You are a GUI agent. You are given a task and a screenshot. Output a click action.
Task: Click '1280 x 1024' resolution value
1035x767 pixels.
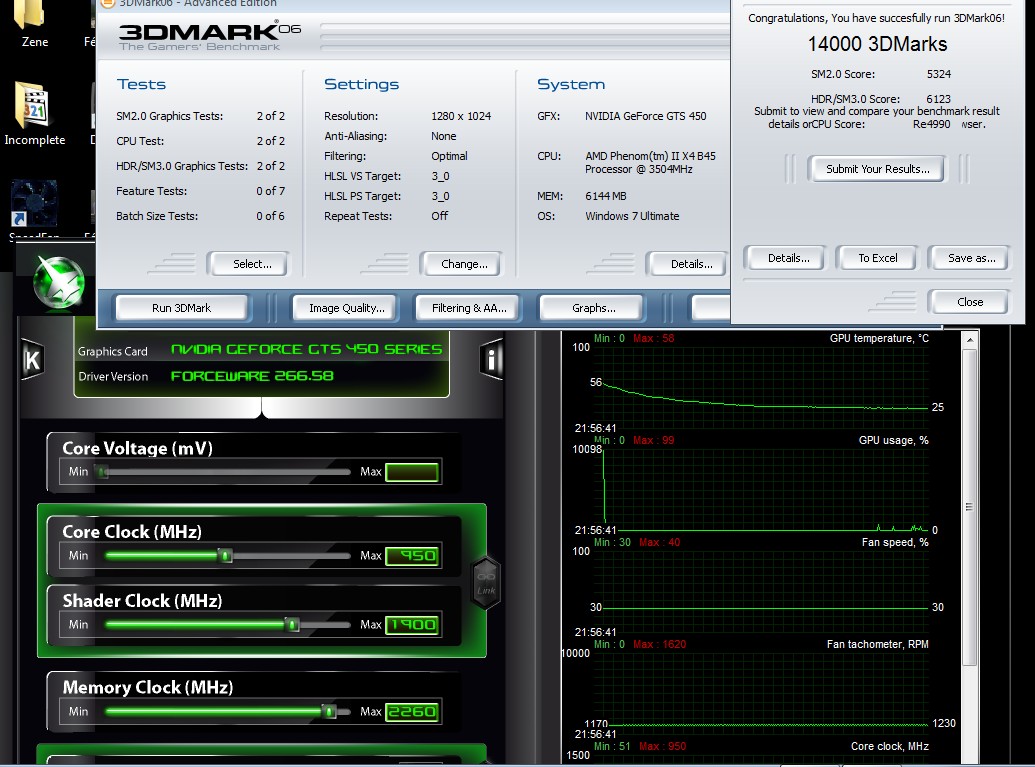(x=461, y=116)
